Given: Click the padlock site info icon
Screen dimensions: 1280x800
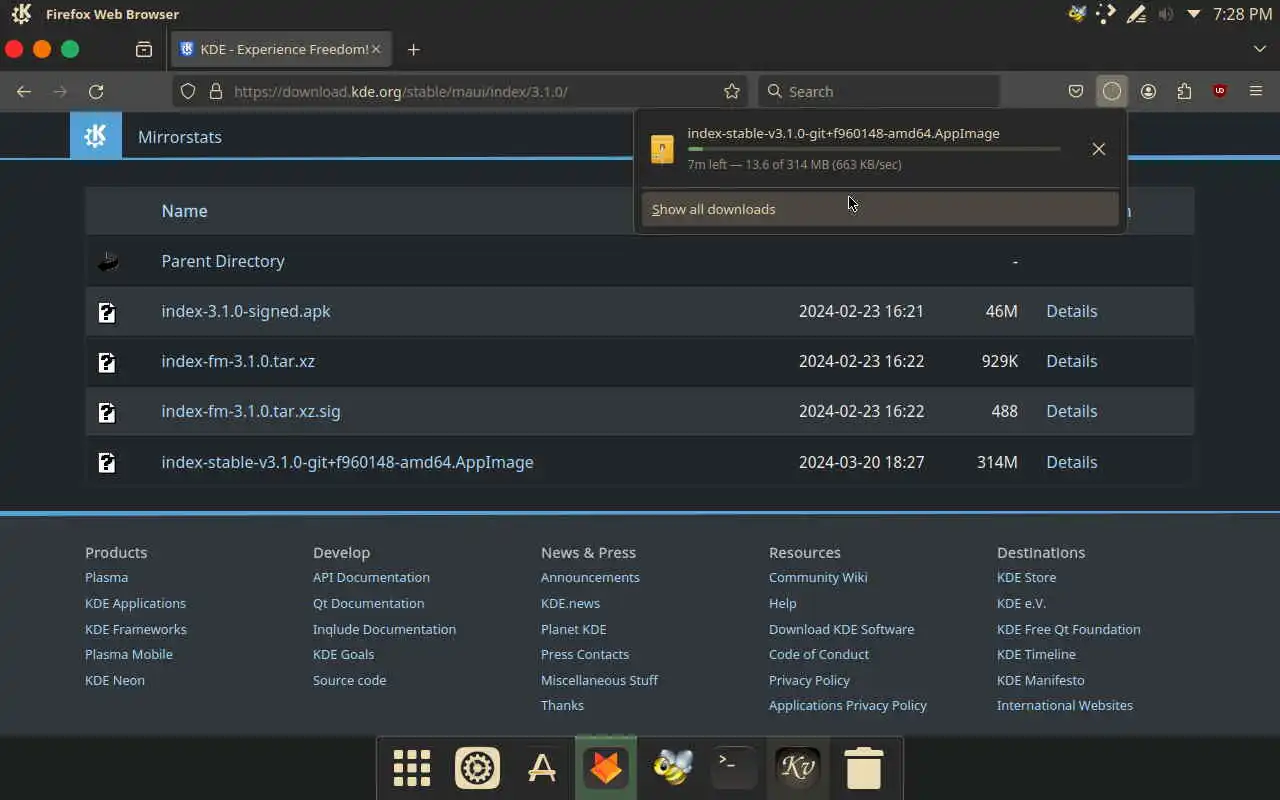Looking at the screenshot, I should tap(215, 91).
